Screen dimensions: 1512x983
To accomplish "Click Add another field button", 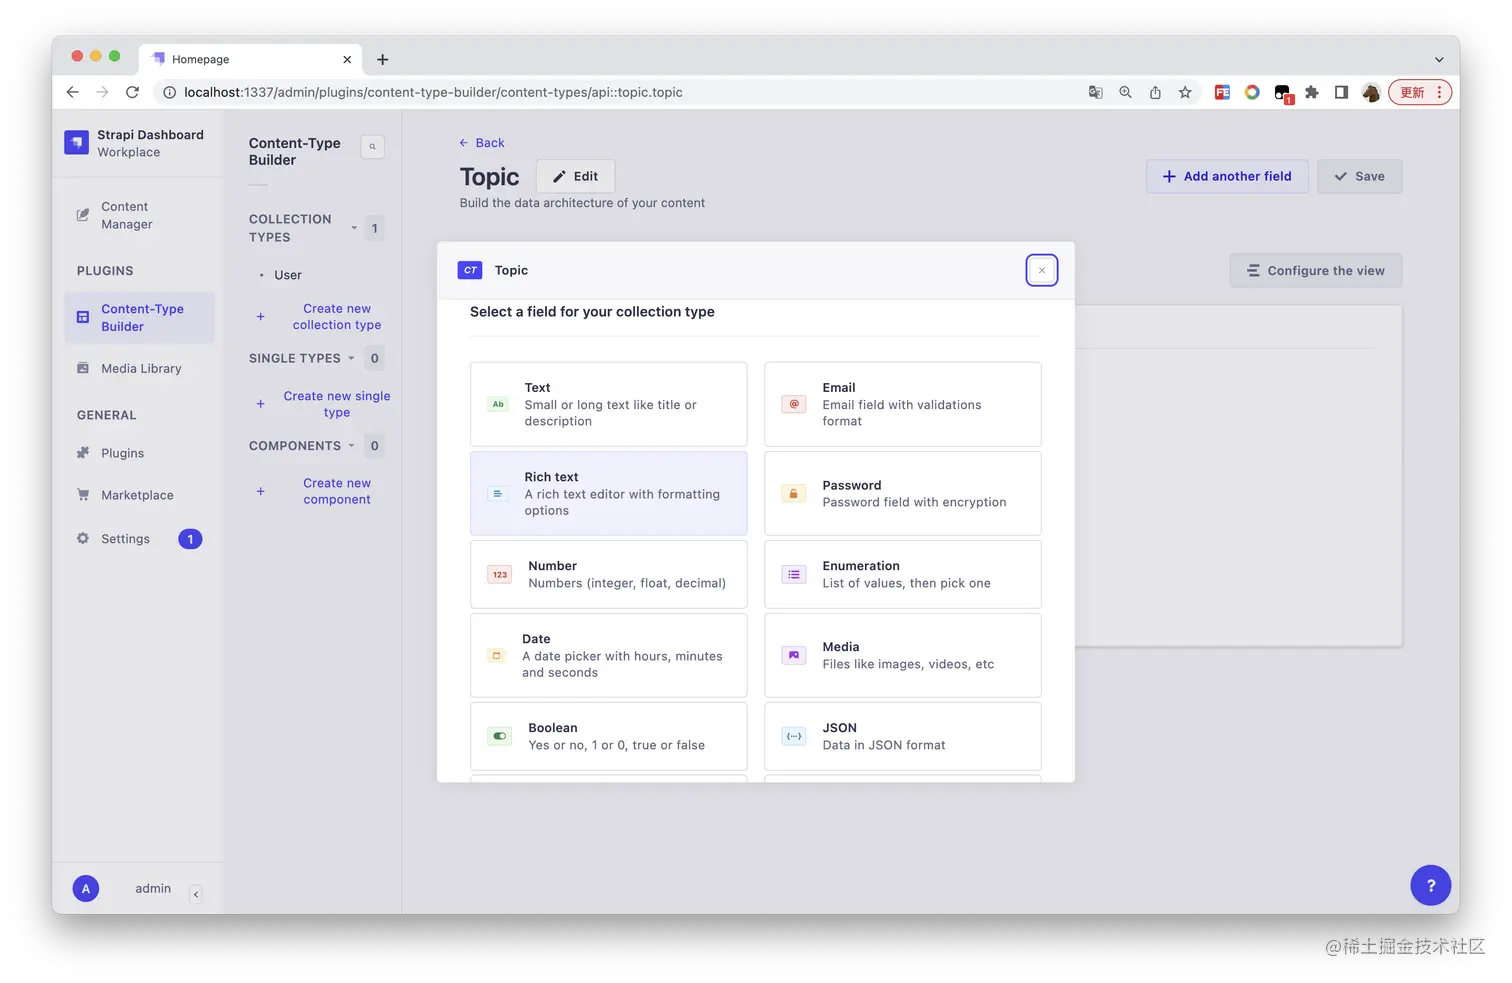I will coord(1227,176).
